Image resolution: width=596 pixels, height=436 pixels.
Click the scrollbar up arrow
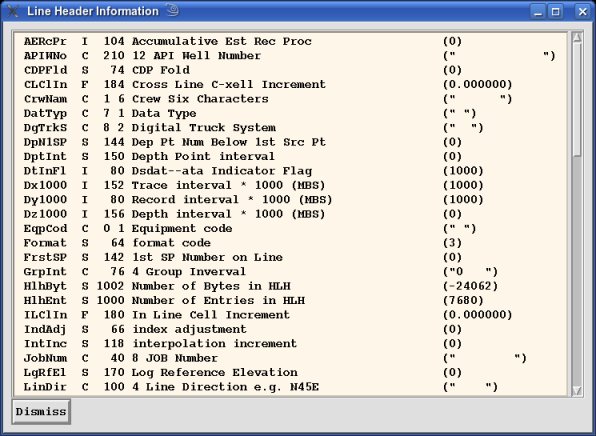pyautogui.click(x=577, y=38)
